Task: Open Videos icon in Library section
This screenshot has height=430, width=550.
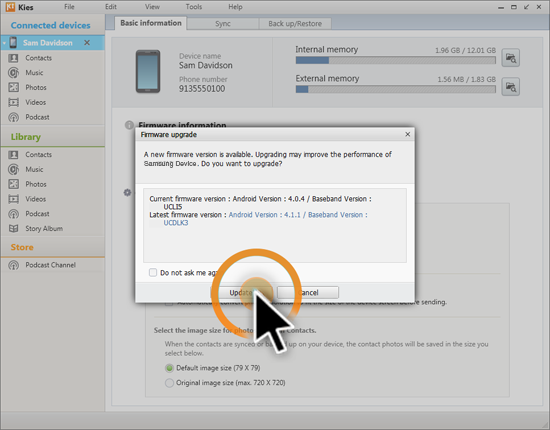Action: (x=13, y=199)
